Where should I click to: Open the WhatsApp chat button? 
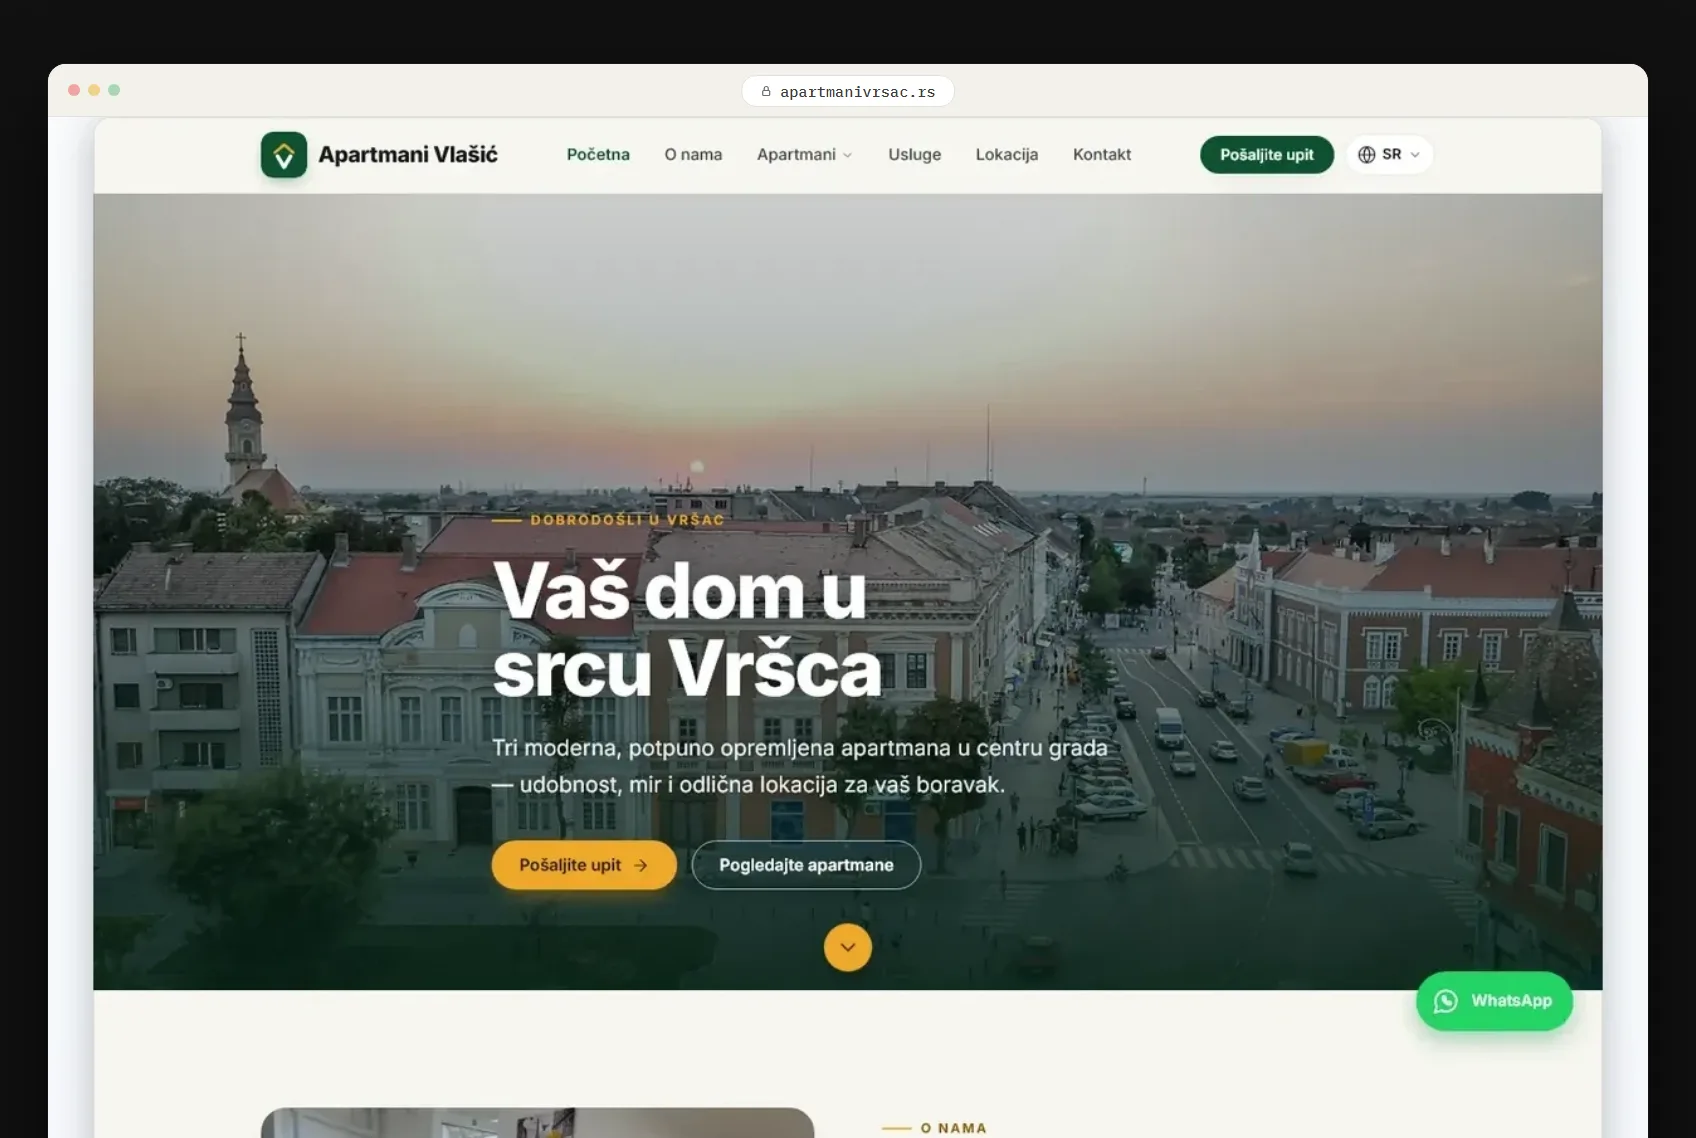pos(1494,1001)
